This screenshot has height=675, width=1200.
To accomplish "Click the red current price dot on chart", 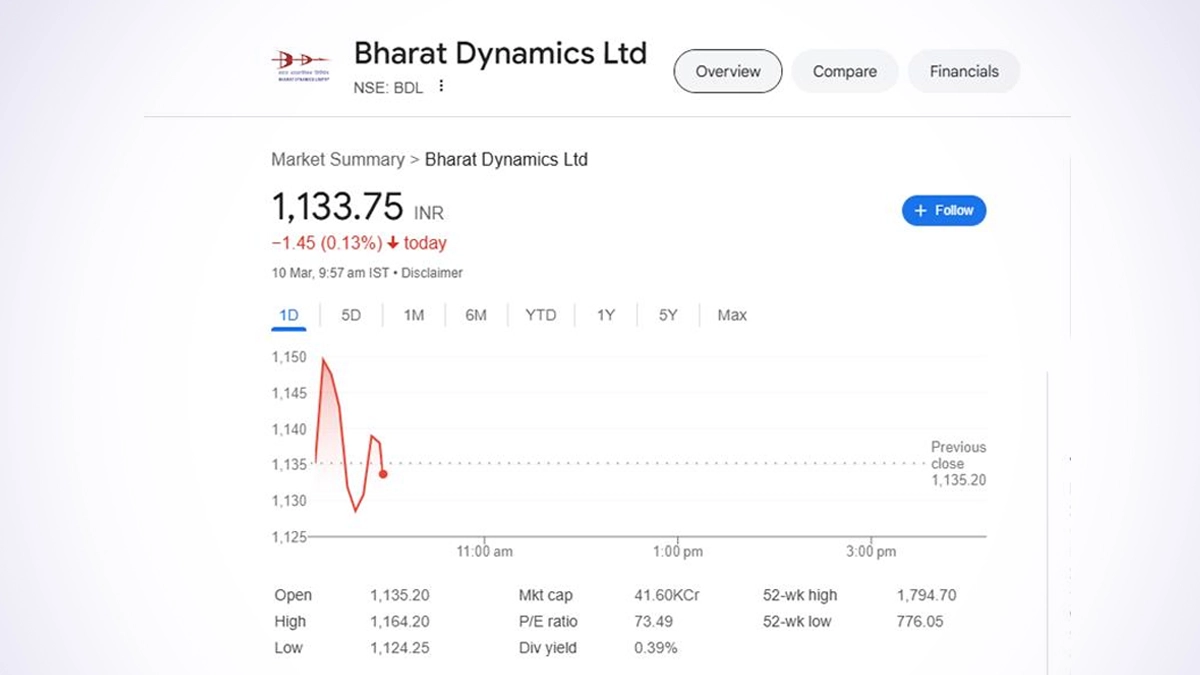I will [x=383, y=474].
